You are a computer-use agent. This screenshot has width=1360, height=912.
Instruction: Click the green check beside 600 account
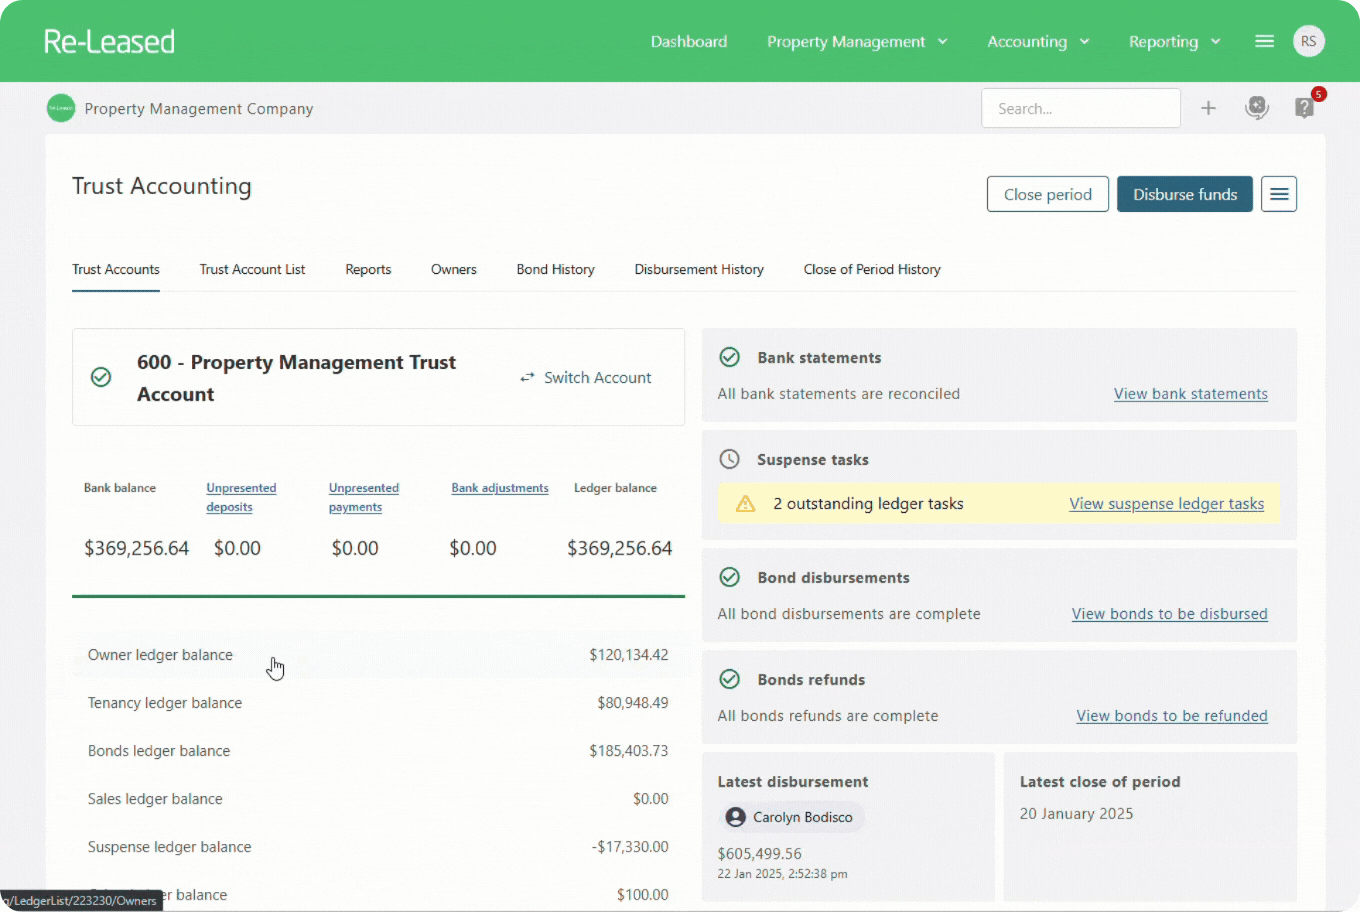point(101,377)
